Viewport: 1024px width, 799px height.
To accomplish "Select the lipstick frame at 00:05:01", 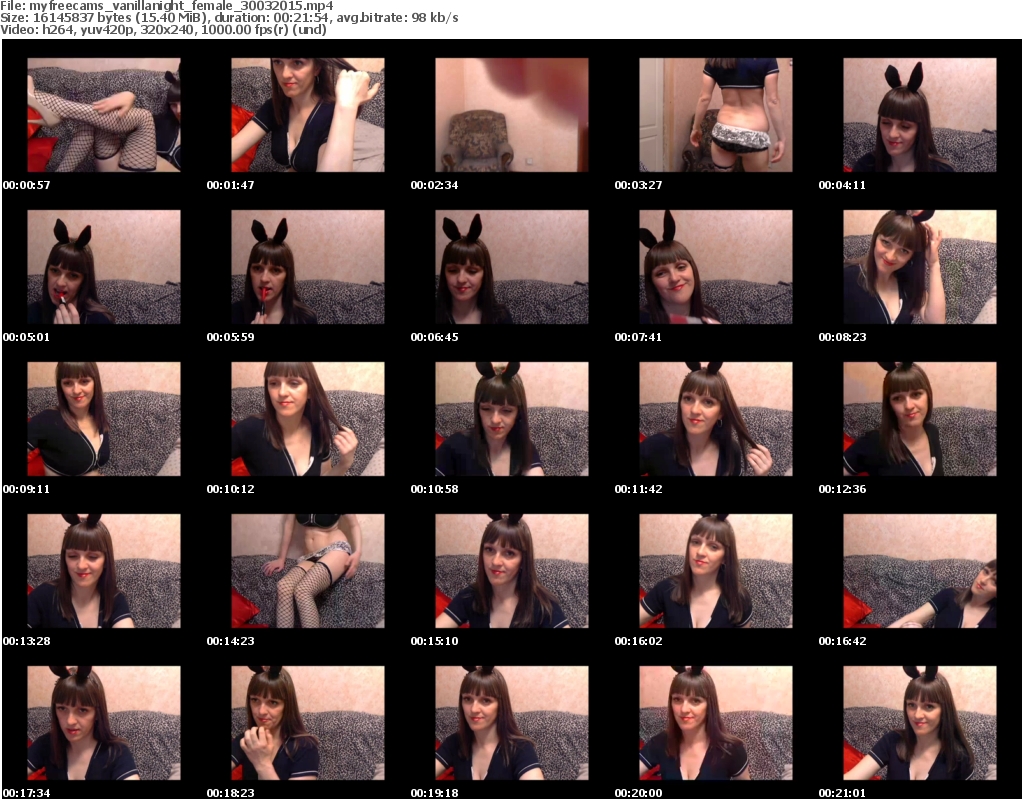I will coord(104,267).
